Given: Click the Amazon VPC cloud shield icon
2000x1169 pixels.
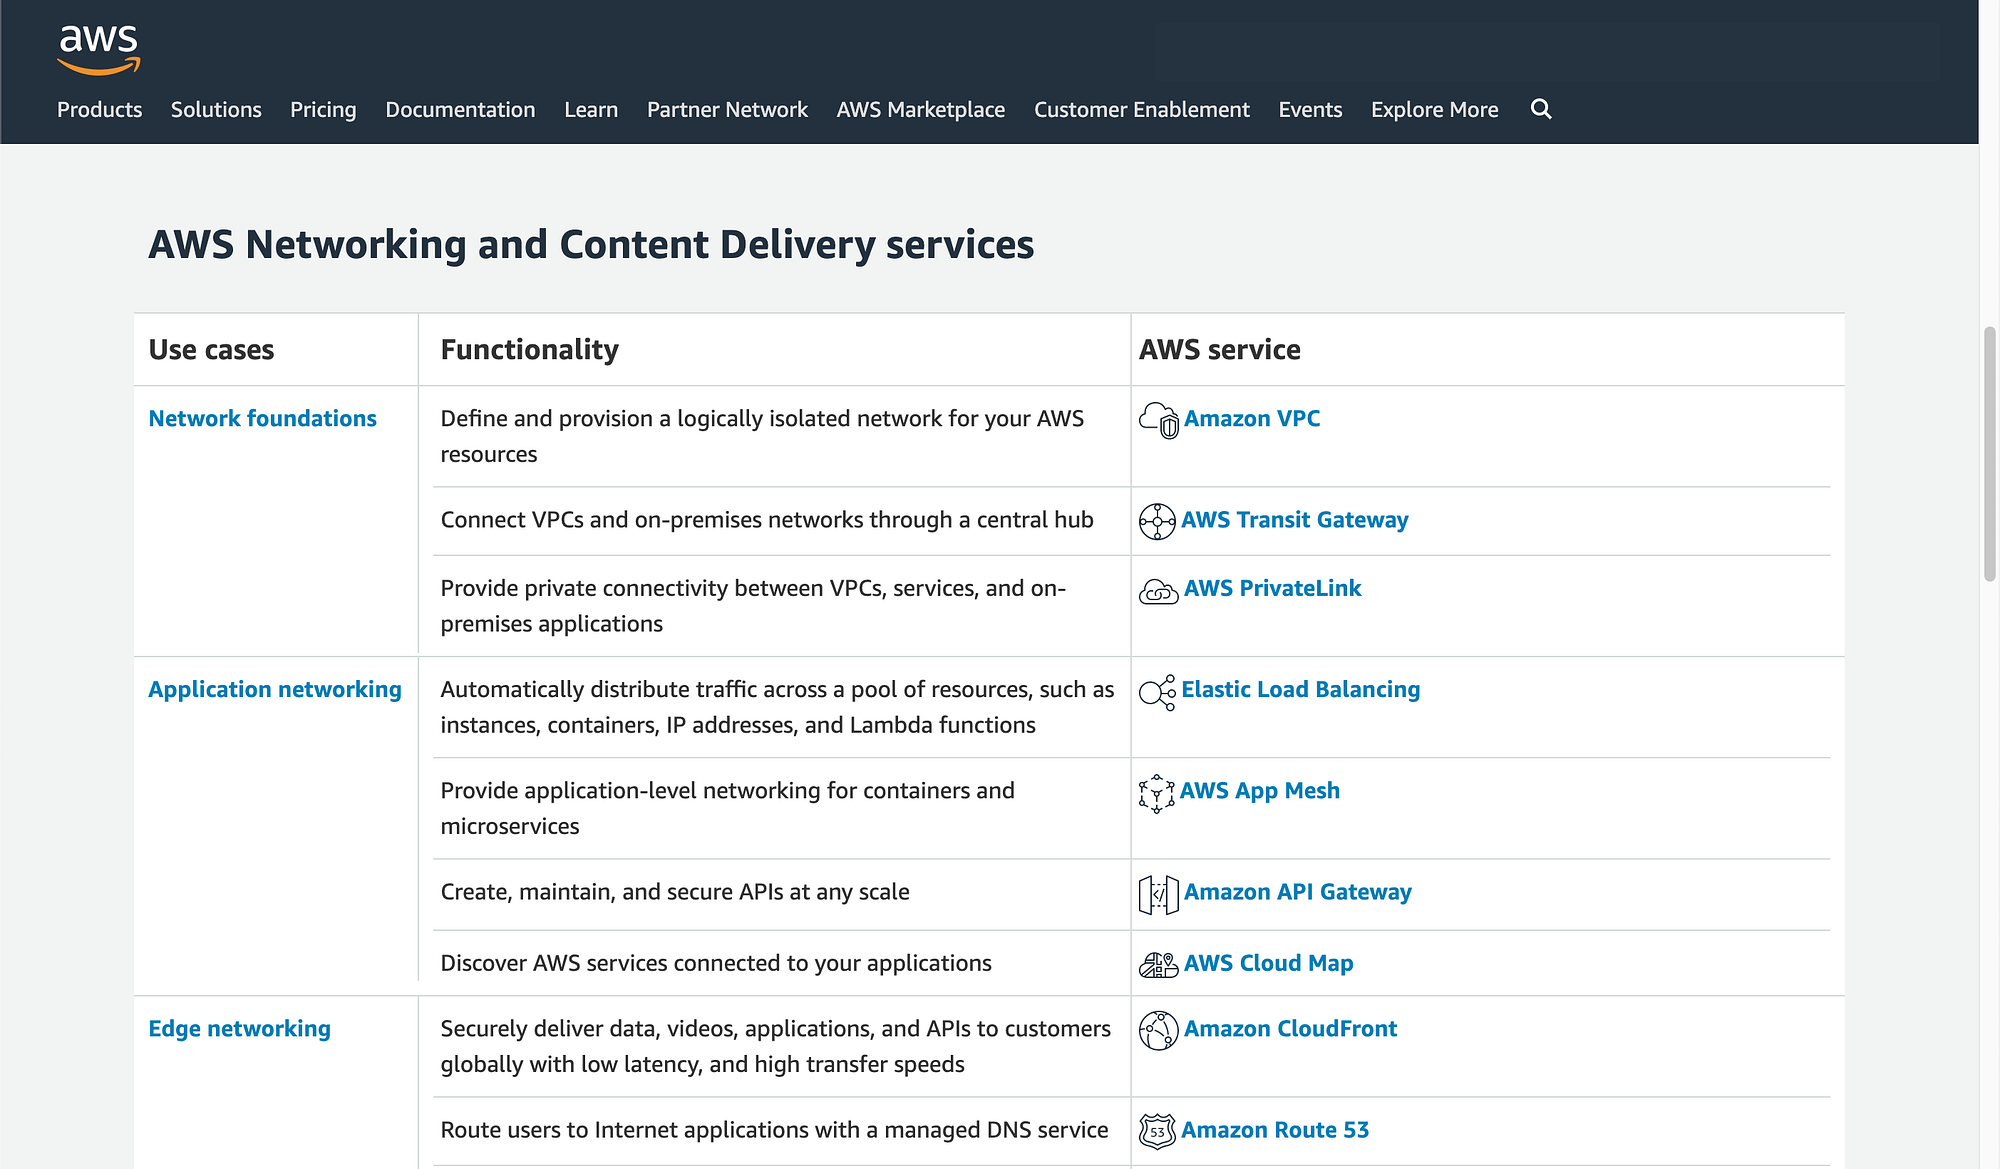Looking at the screenshot, I should pos(1159,420).
